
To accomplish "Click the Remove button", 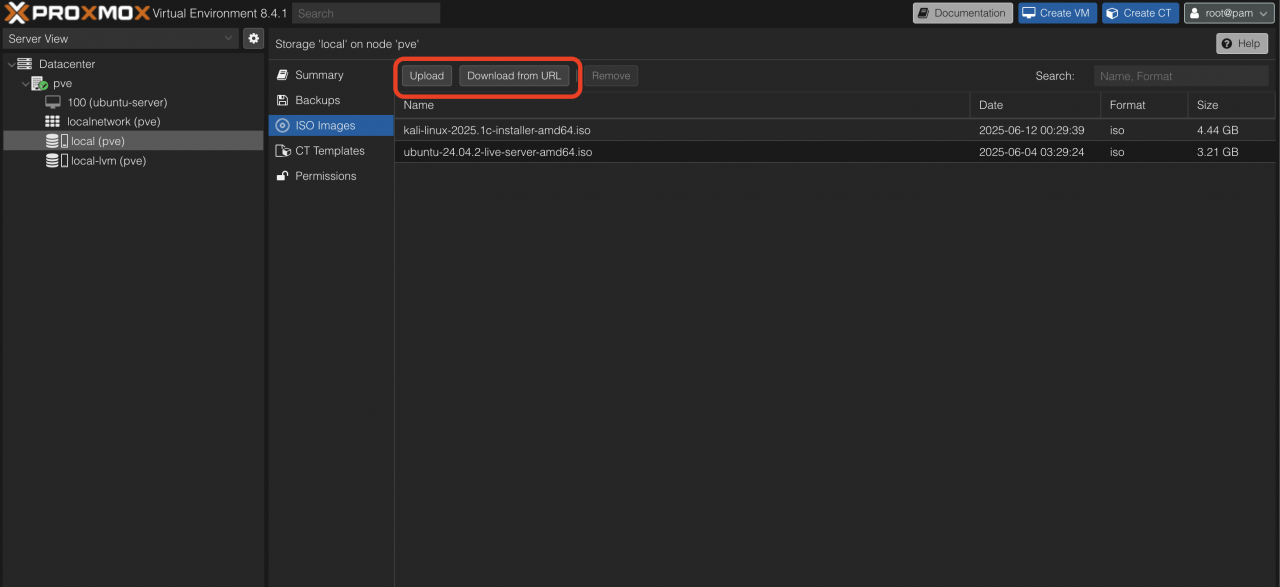I will pos(611,76).
